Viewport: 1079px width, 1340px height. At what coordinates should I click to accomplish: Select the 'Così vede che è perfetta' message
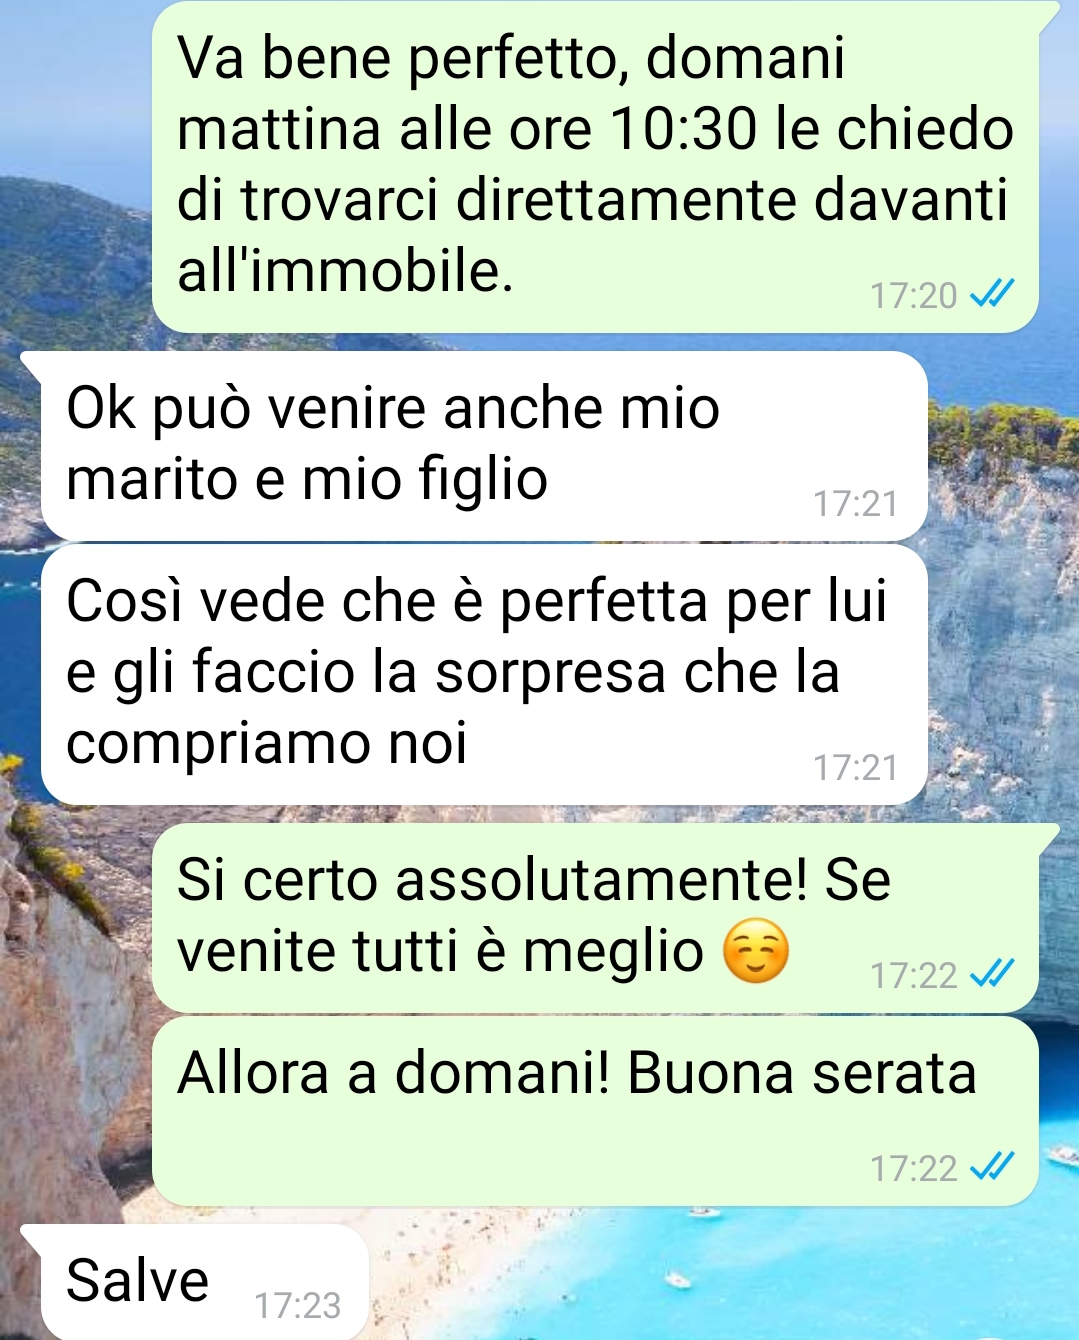[484, 675]
